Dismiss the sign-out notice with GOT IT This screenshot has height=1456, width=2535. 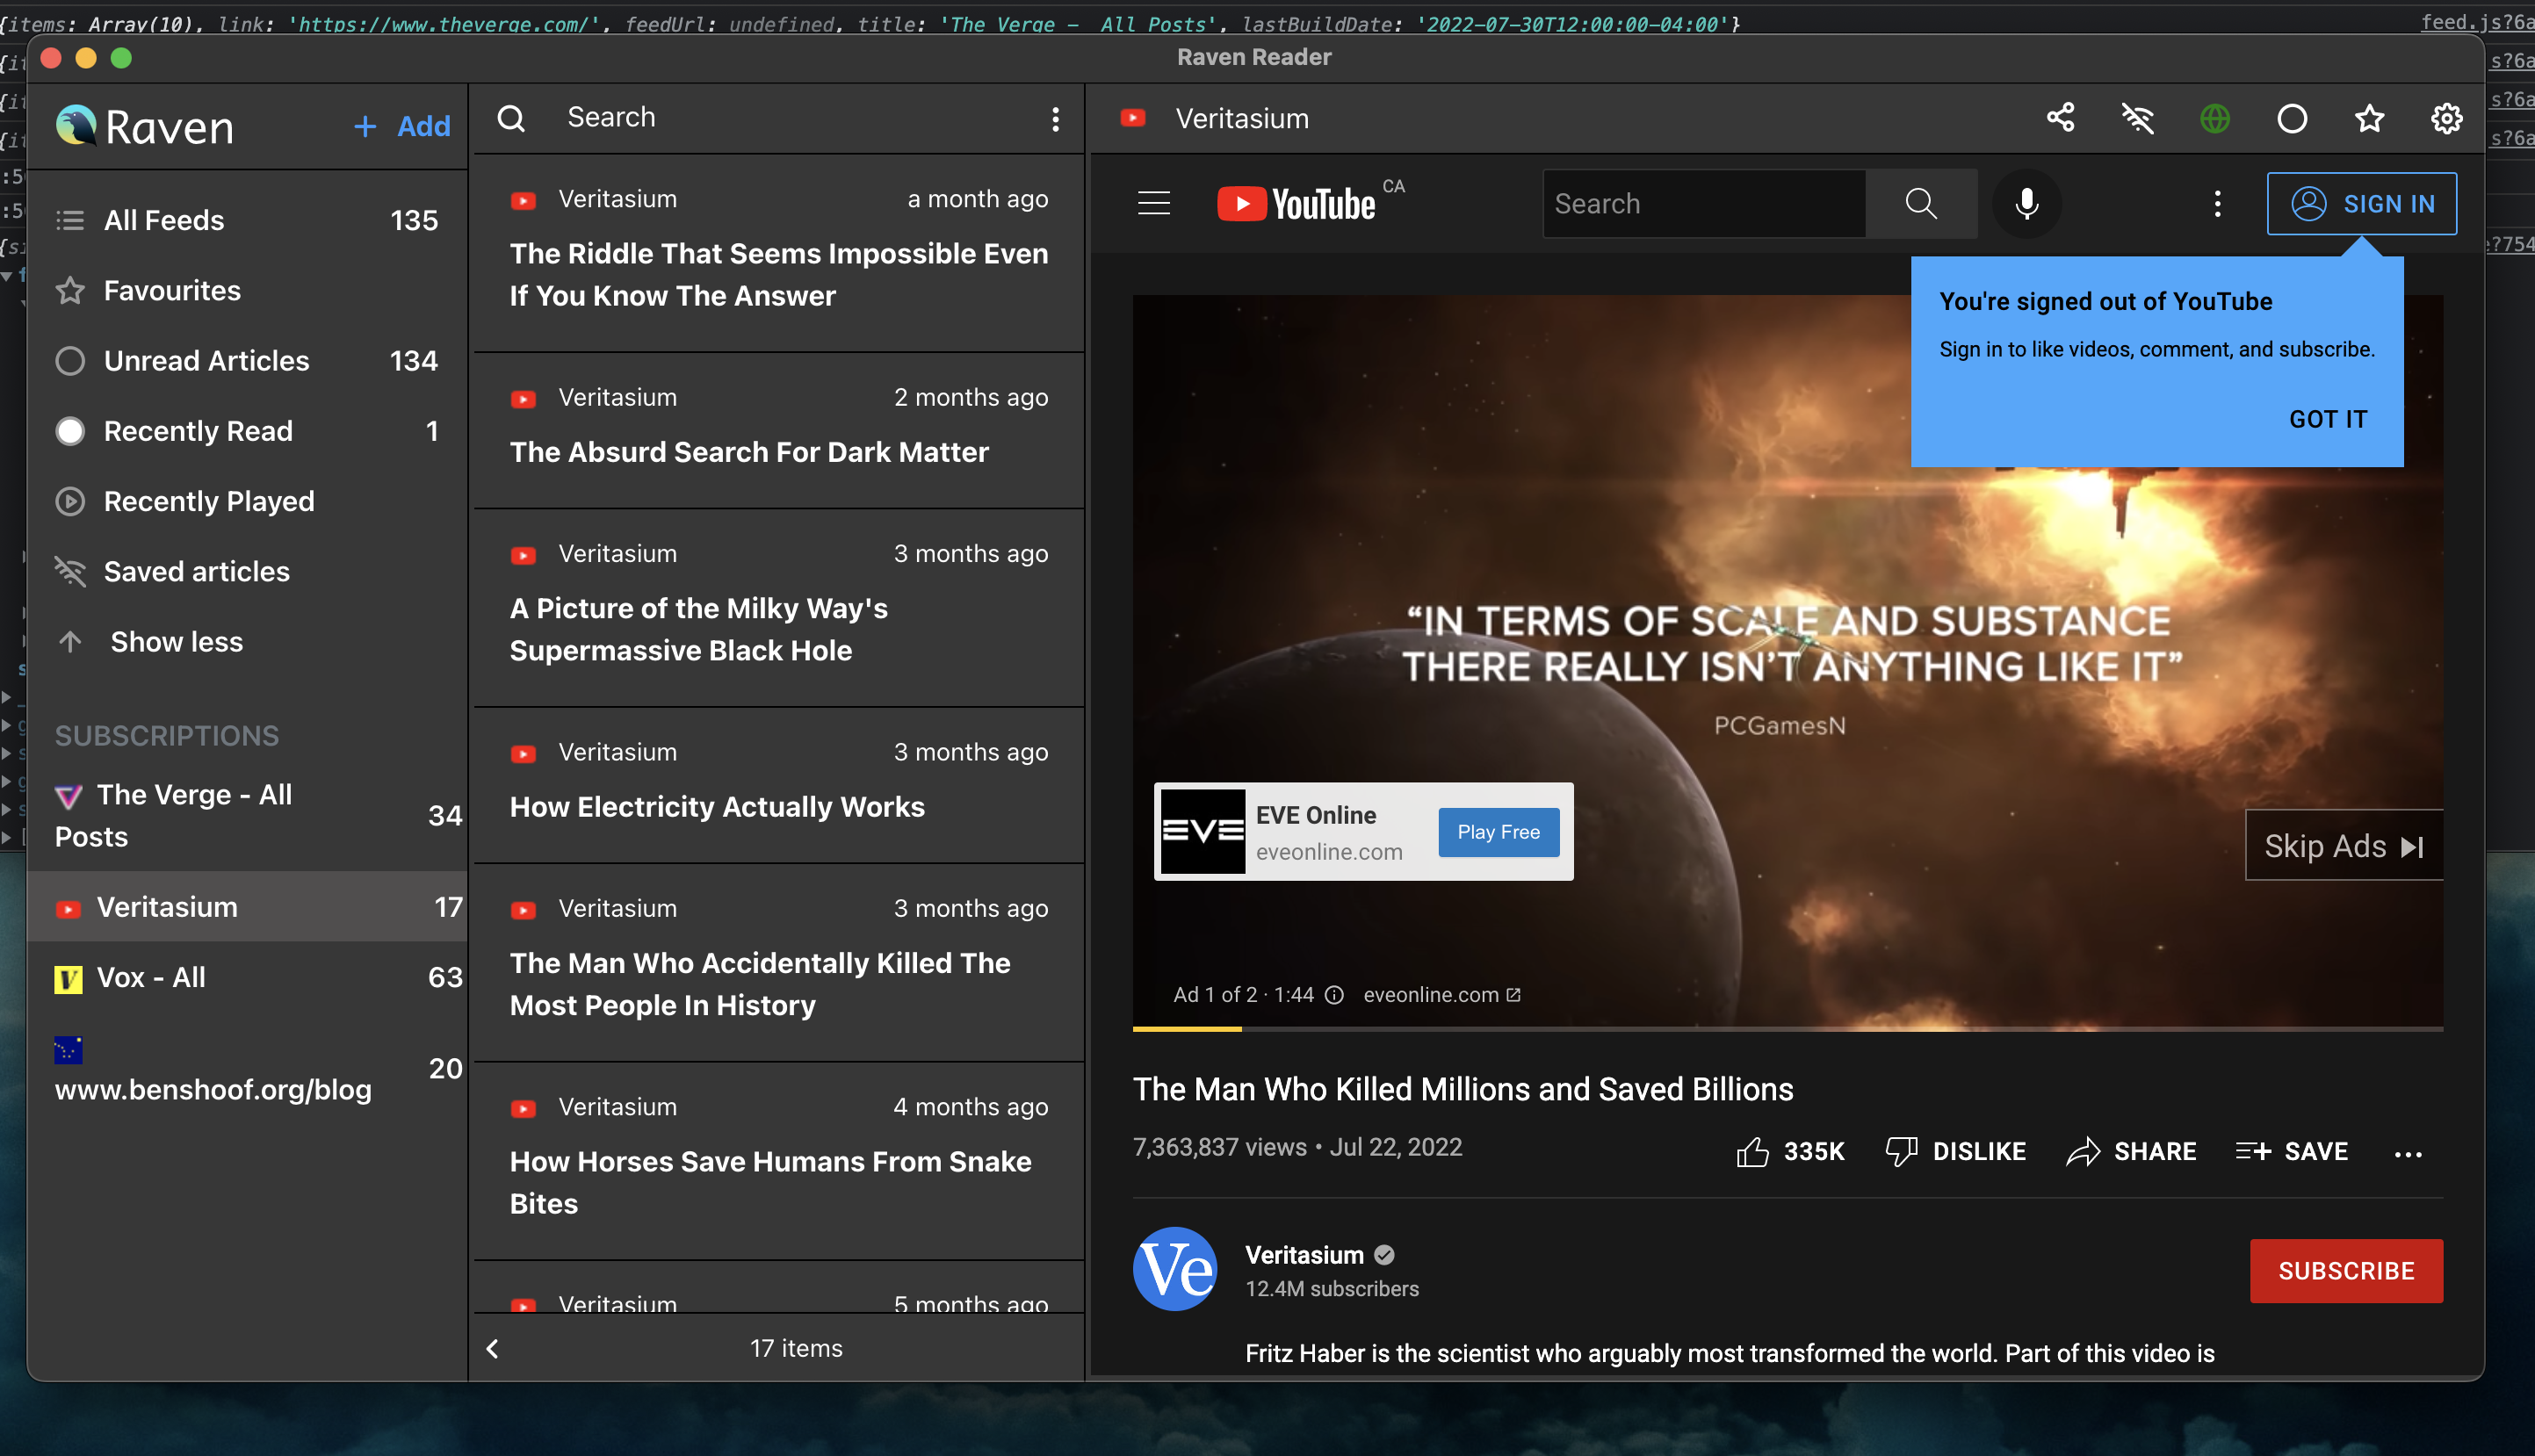tap(2328, 419)
